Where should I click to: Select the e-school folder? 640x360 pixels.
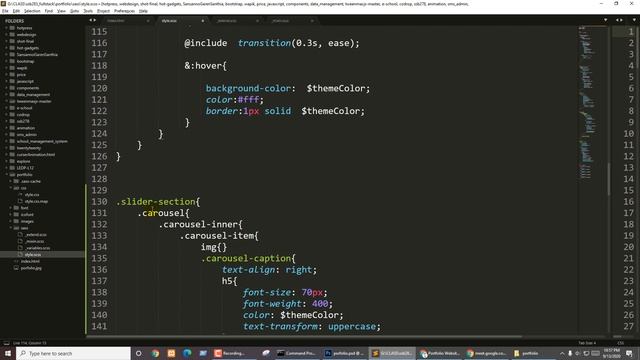[x=24, y=108]
